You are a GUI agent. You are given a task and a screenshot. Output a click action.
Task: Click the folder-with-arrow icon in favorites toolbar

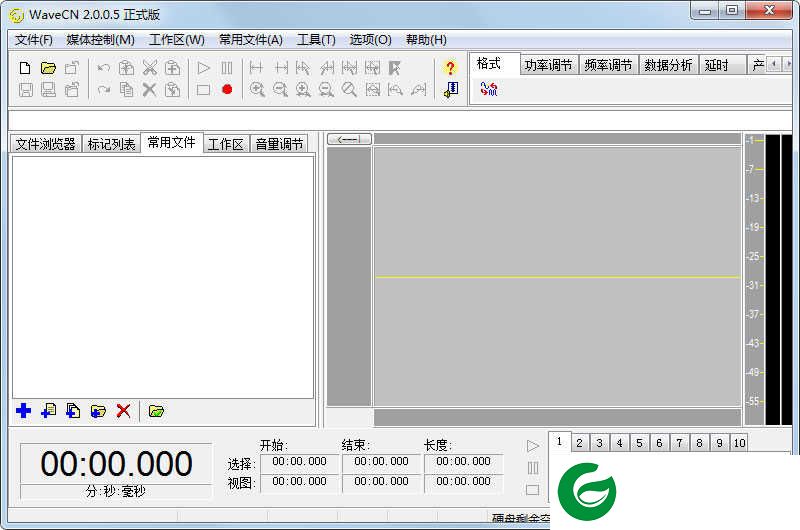(x=98, y=411)
